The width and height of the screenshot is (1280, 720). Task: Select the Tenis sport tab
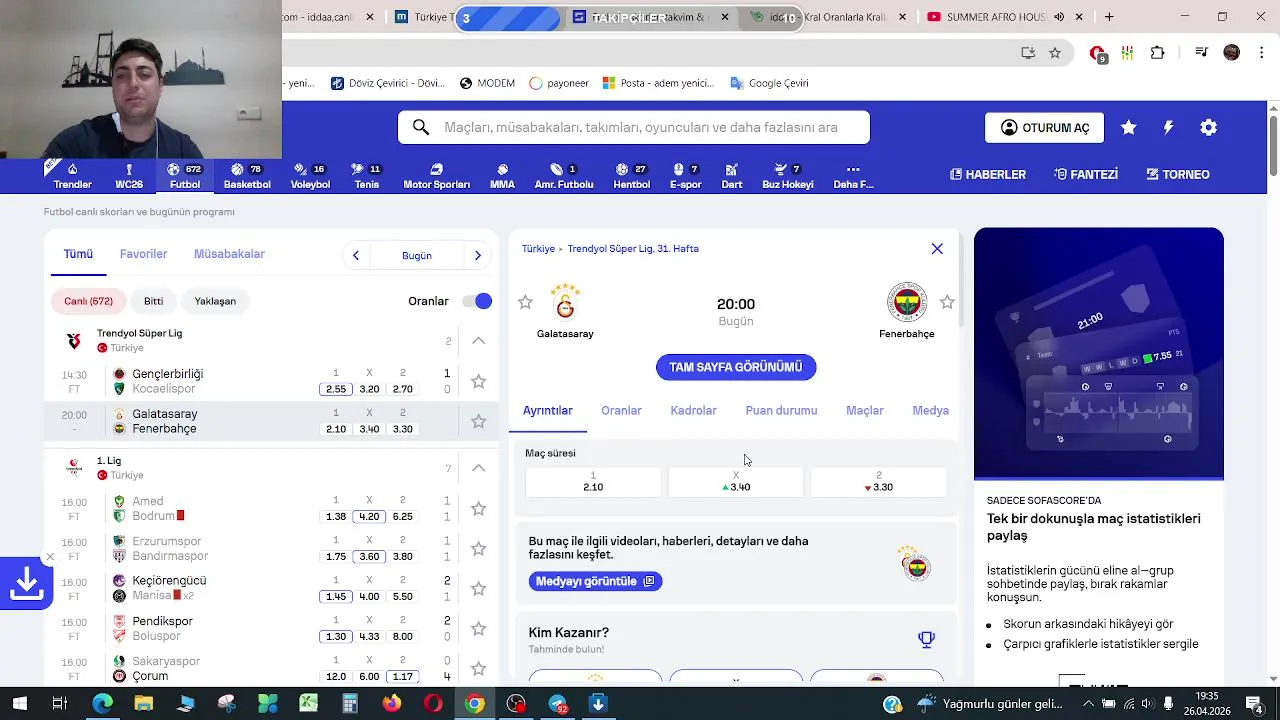(367, 176)
